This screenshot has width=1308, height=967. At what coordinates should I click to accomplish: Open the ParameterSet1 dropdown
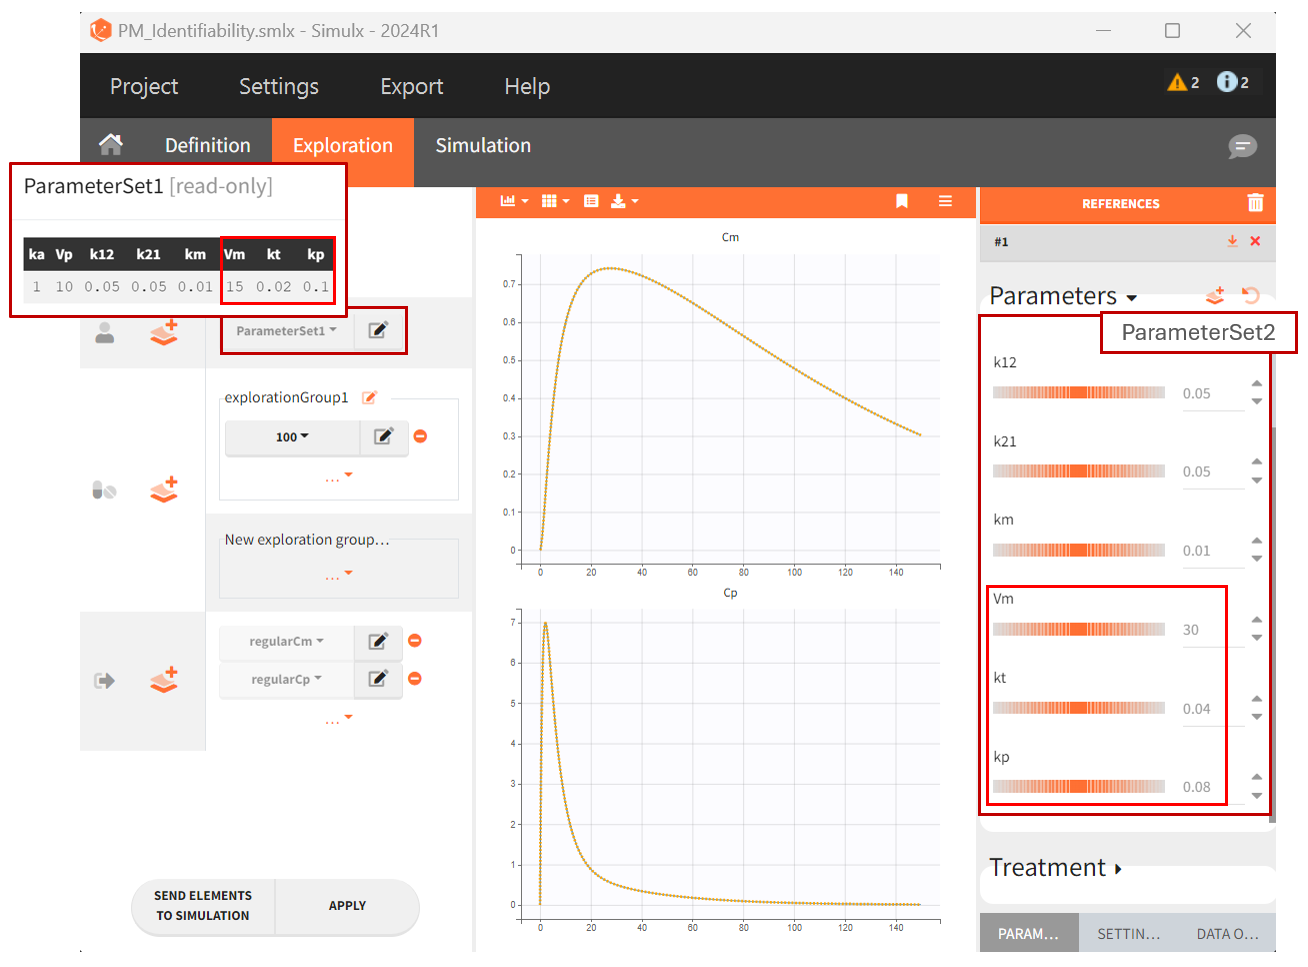click(287, 331)
